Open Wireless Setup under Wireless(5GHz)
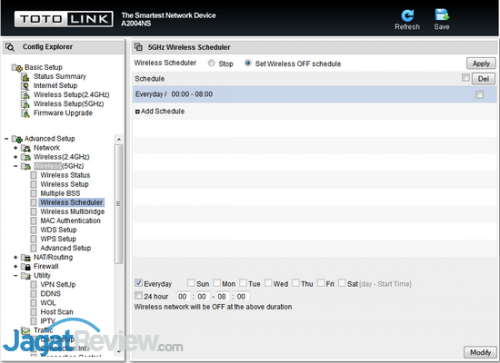 point(65,184)
